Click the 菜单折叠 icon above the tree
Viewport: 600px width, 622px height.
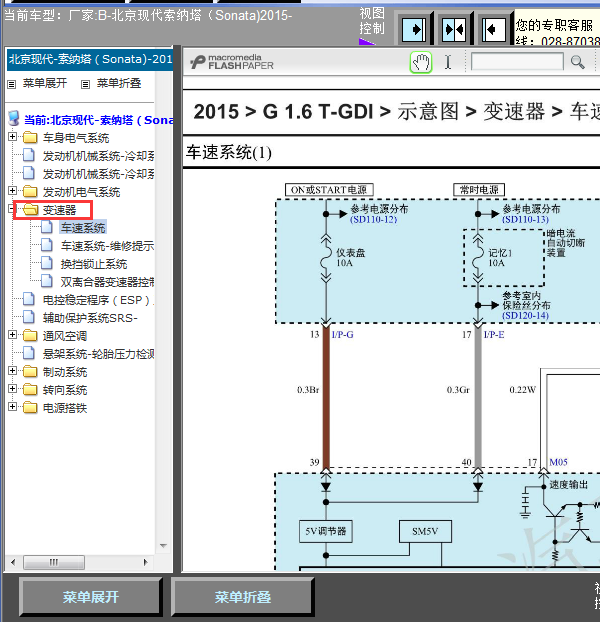(85, 84)
